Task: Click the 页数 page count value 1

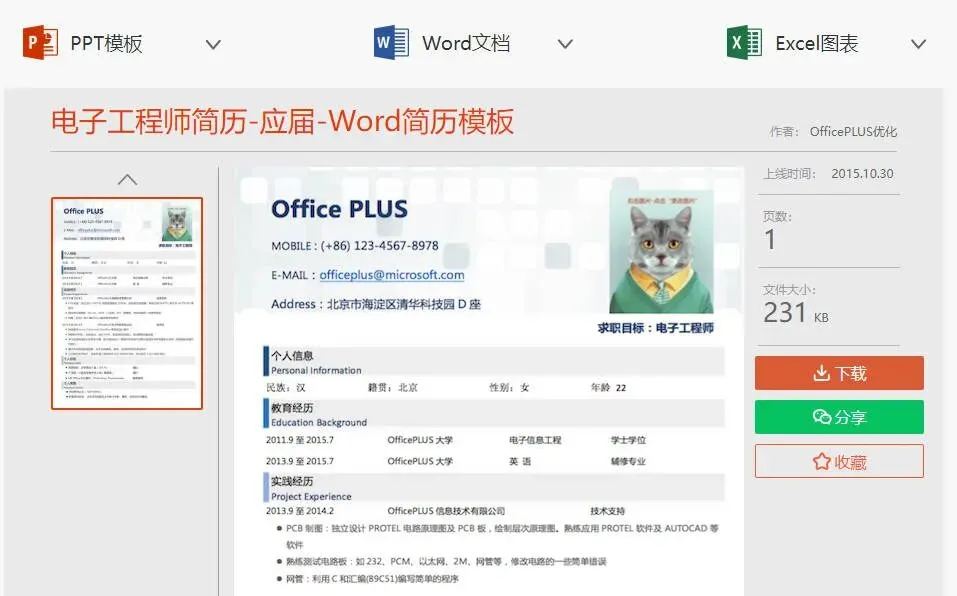Action: [770, 239]
